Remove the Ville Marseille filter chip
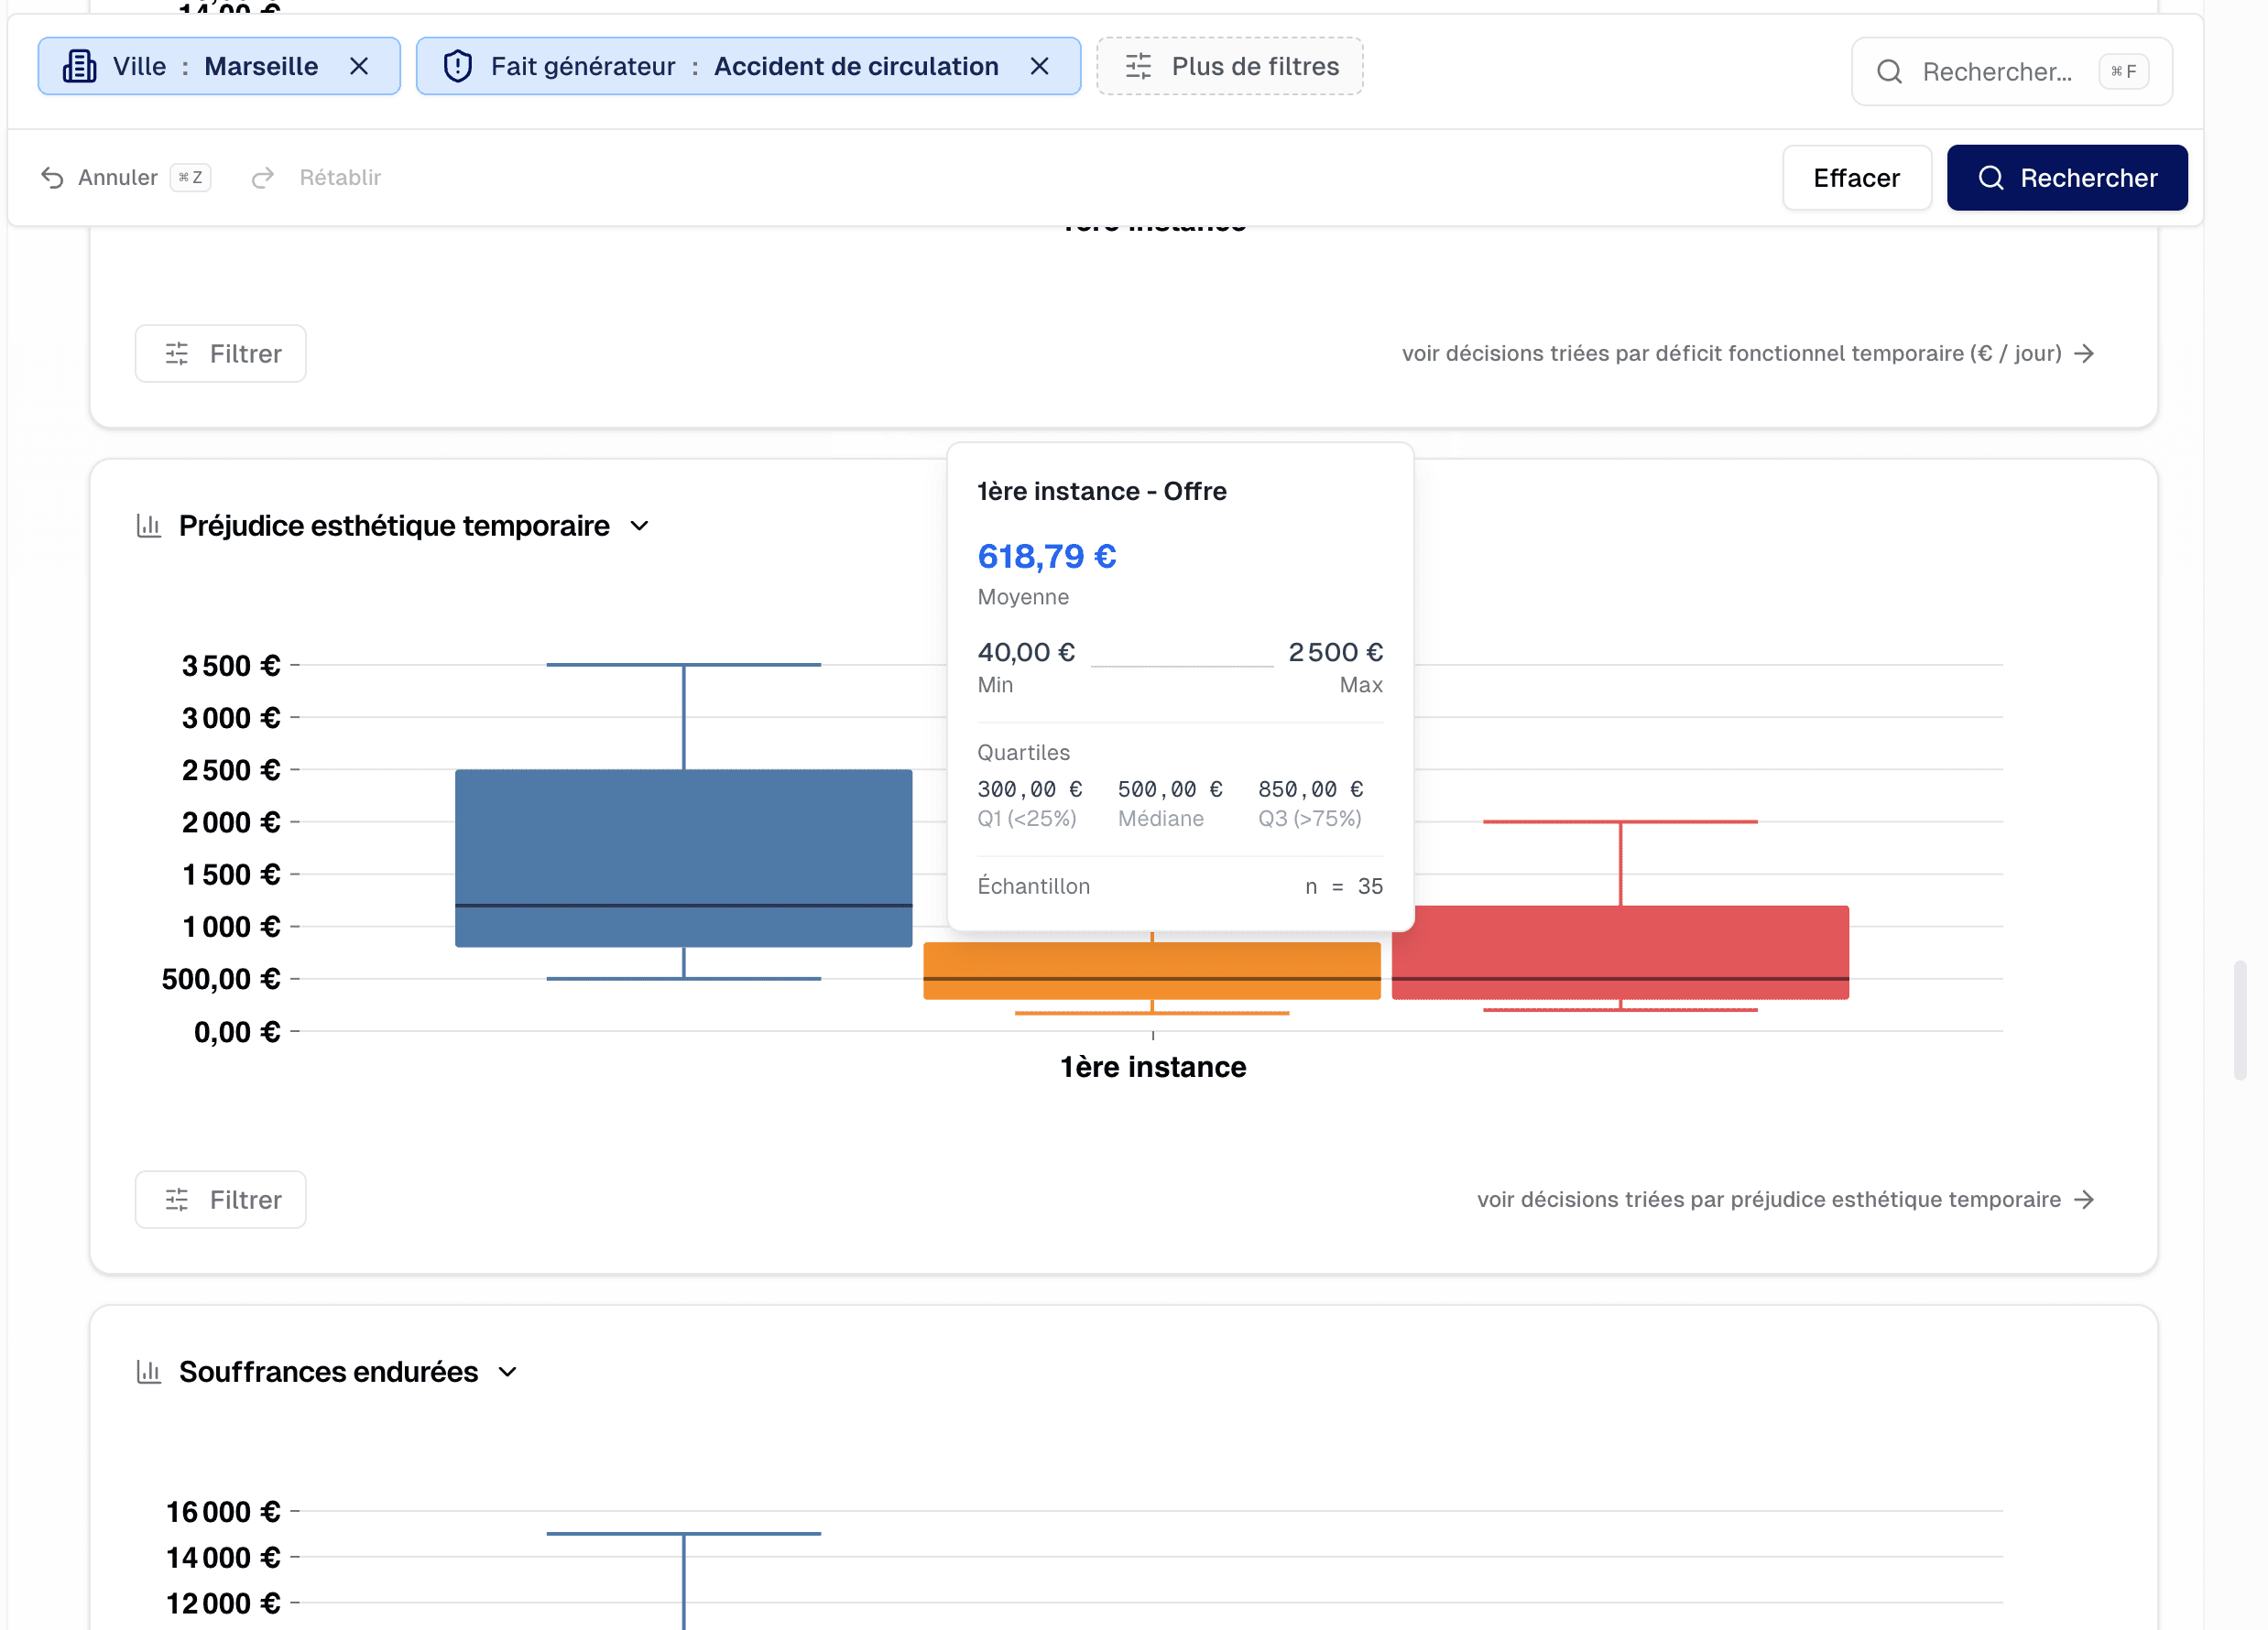Viewport: 2268px width, 1630px height. [x=359, y=67]
